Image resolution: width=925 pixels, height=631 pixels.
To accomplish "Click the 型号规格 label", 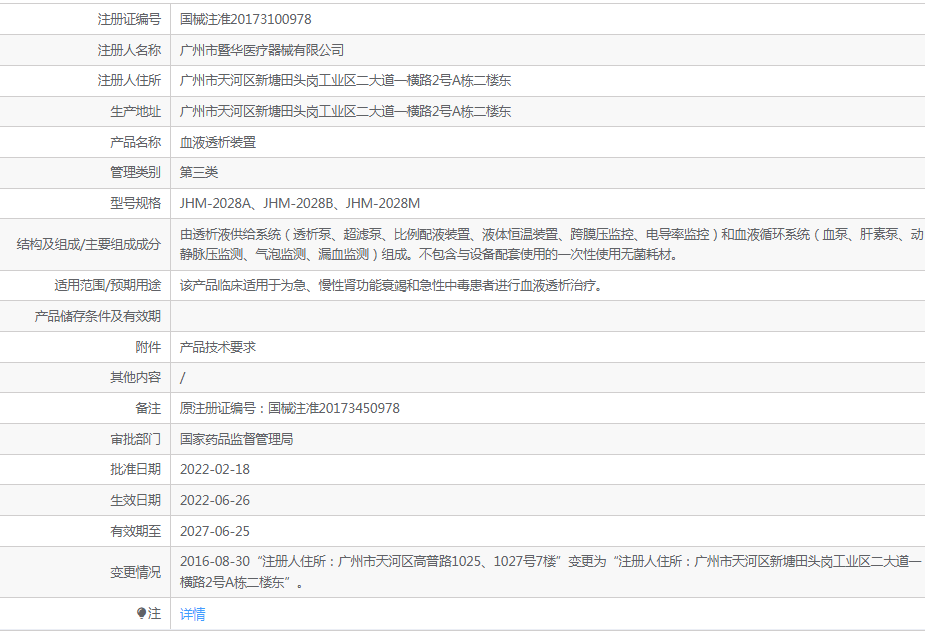I will pos(136,203).
